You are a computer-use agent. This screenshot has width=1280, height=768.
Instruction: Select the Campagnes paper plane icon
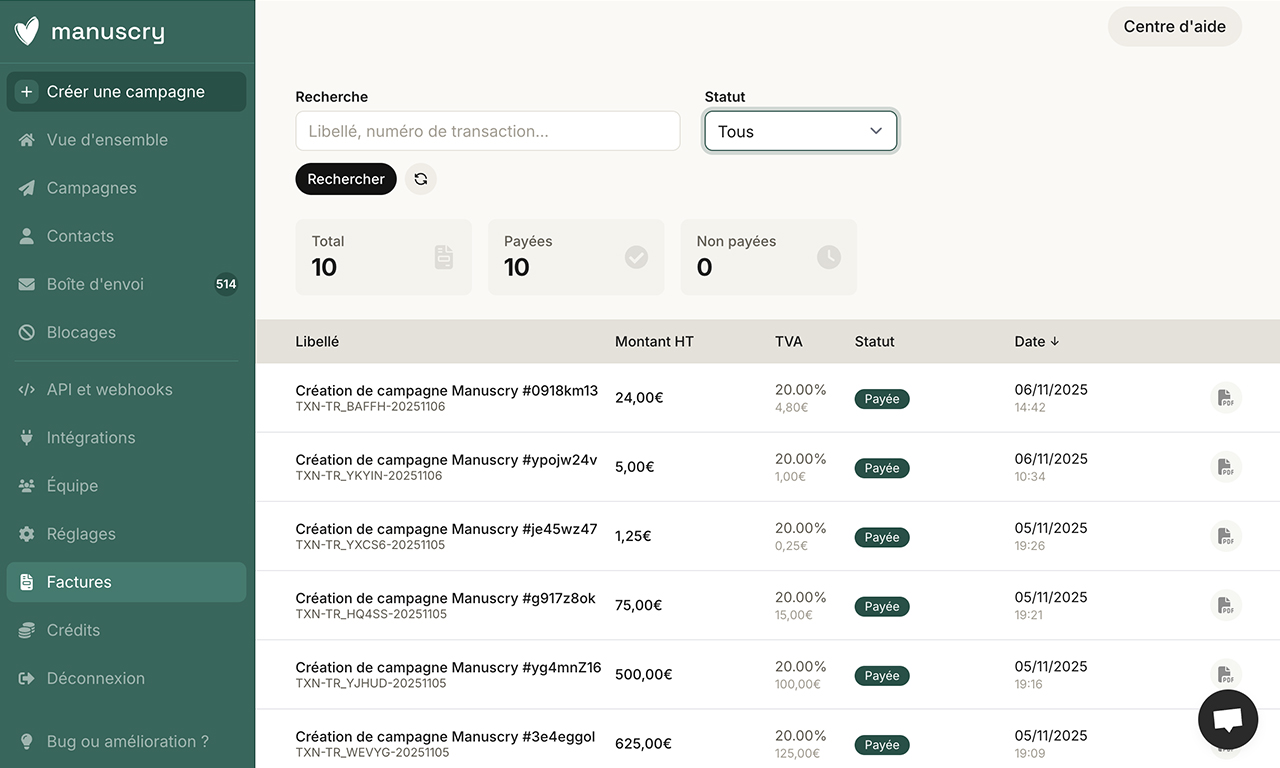26,188
